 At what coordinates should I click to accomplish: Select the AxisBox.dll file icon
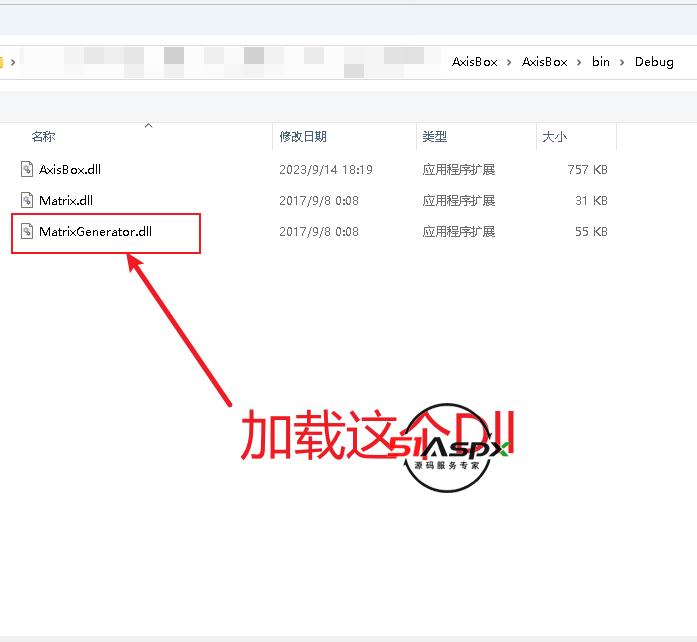27,169
